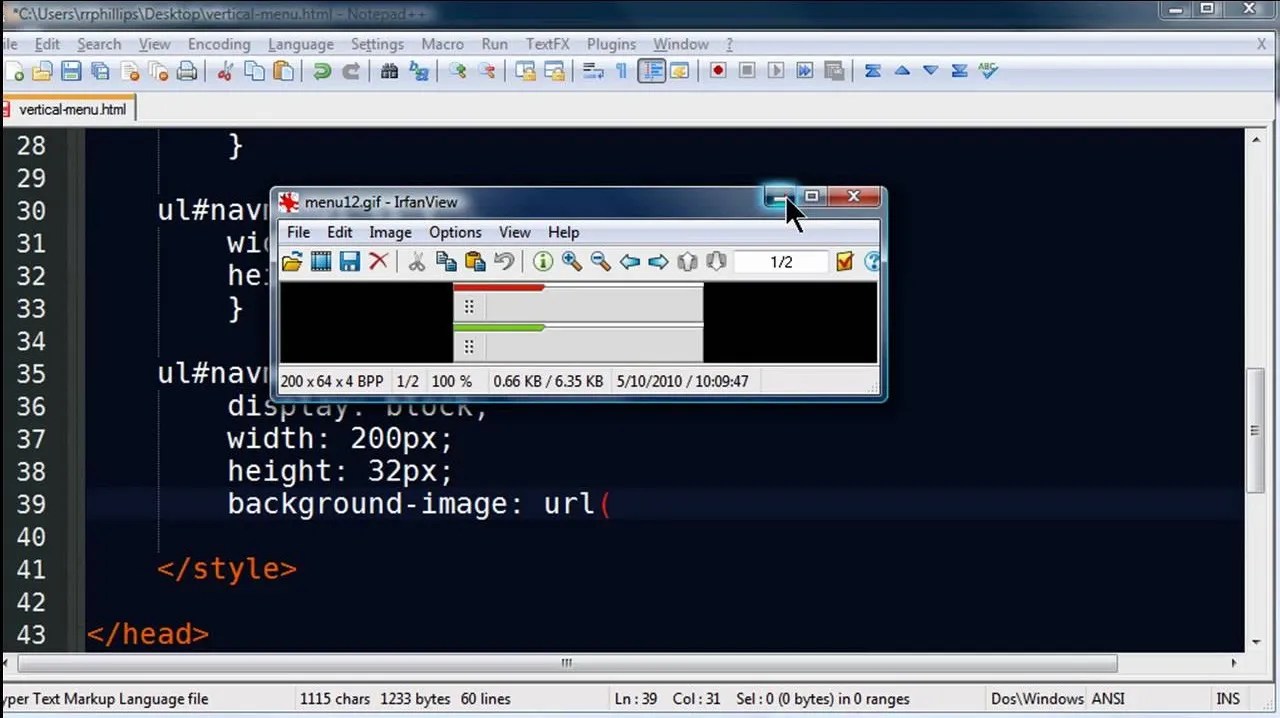Undo in IrfanView toolbar
This screenshot has width=1280, height=718.
click(x=504, y=262)
